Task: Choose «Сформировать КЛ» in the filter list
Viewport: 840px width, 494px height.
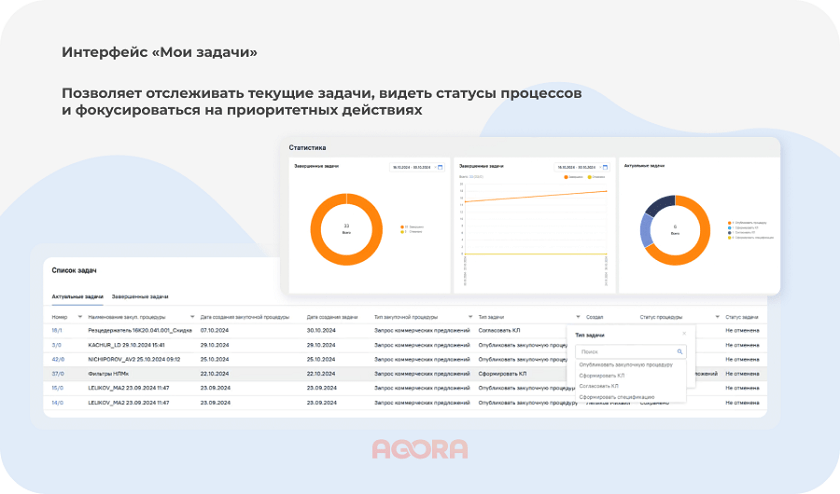Action: pos(602,375)
